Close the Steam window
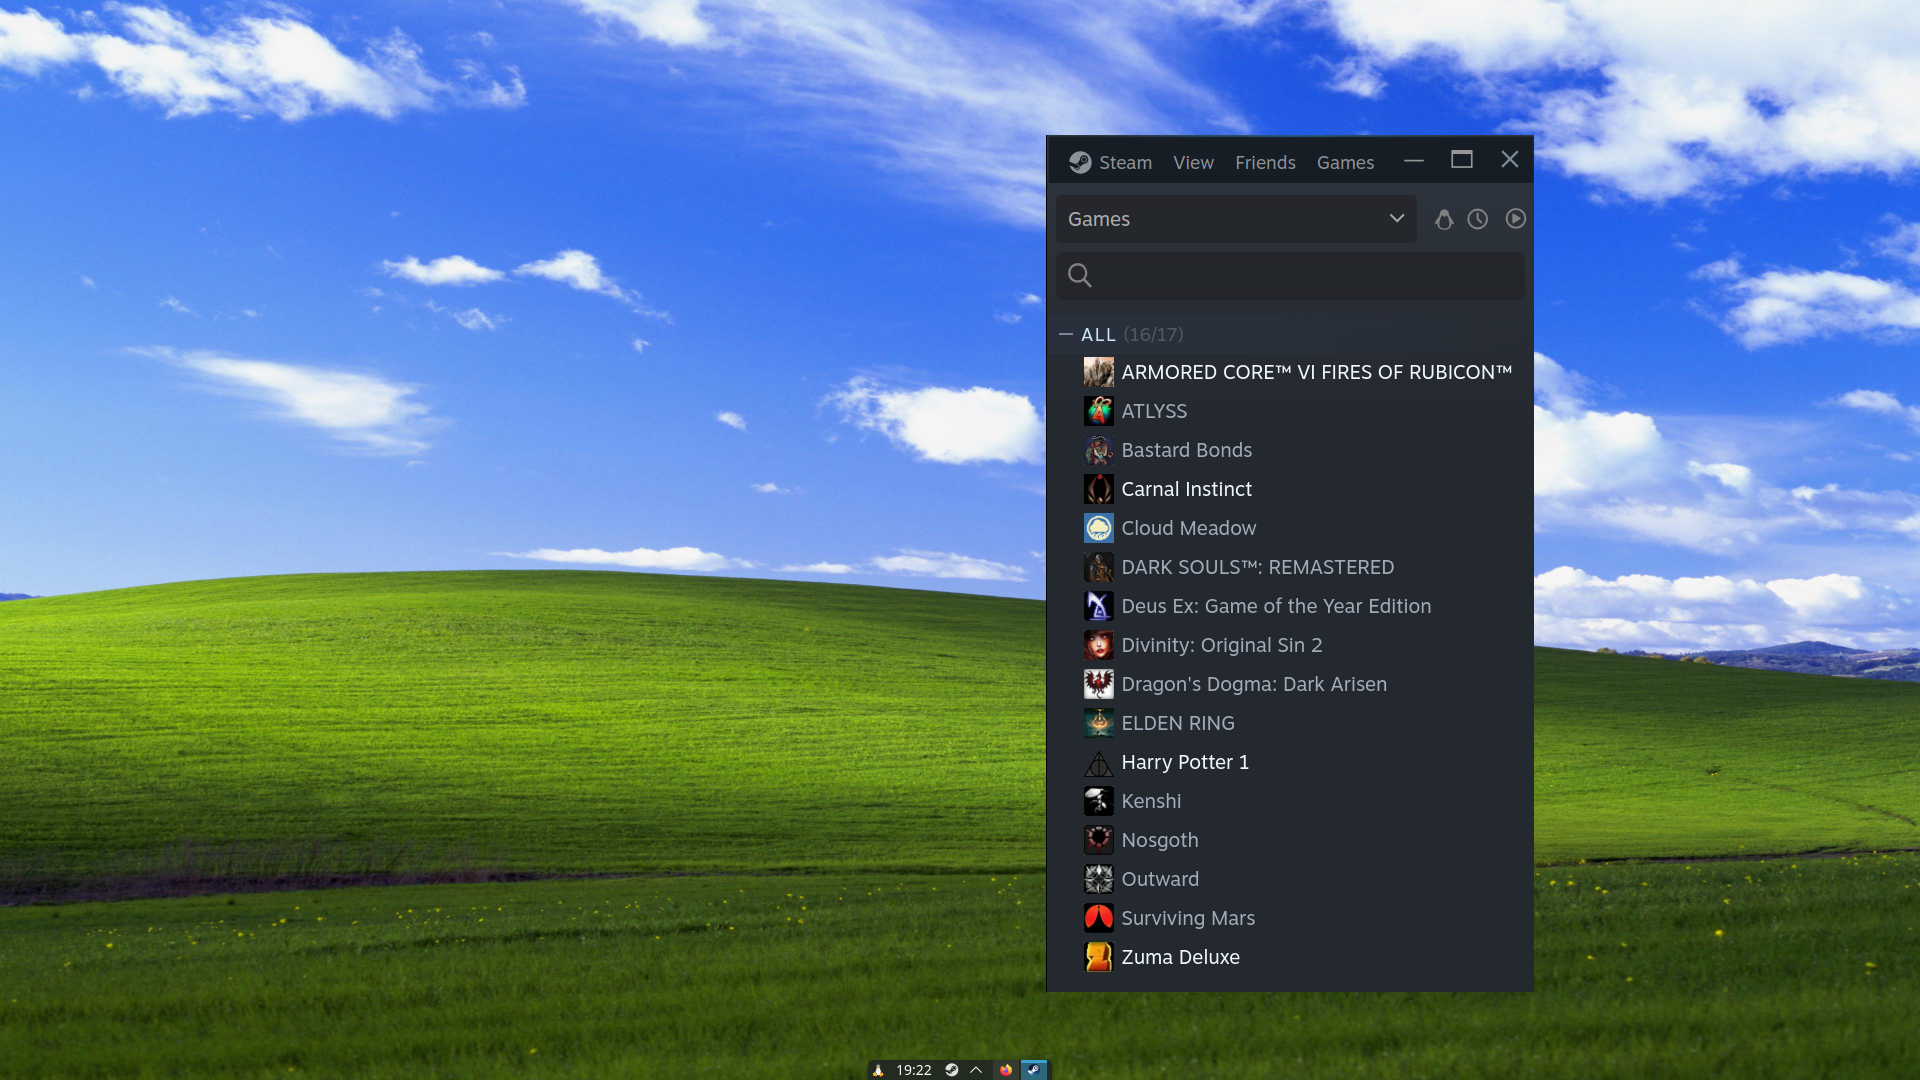Image resolution: width=1920 pixels, height=1080 pixels. point(1510,160)
